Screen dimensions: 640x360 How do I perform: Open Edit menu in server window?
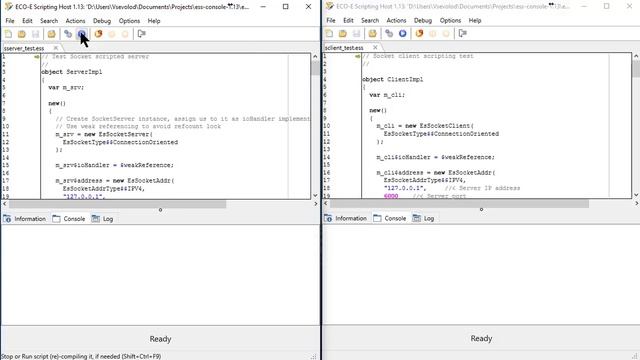coord(27,21)
